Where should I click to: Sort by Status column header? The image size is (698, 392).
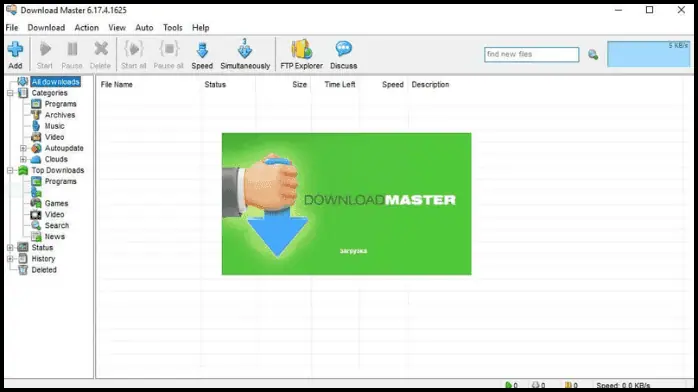[x=215, y=85]
